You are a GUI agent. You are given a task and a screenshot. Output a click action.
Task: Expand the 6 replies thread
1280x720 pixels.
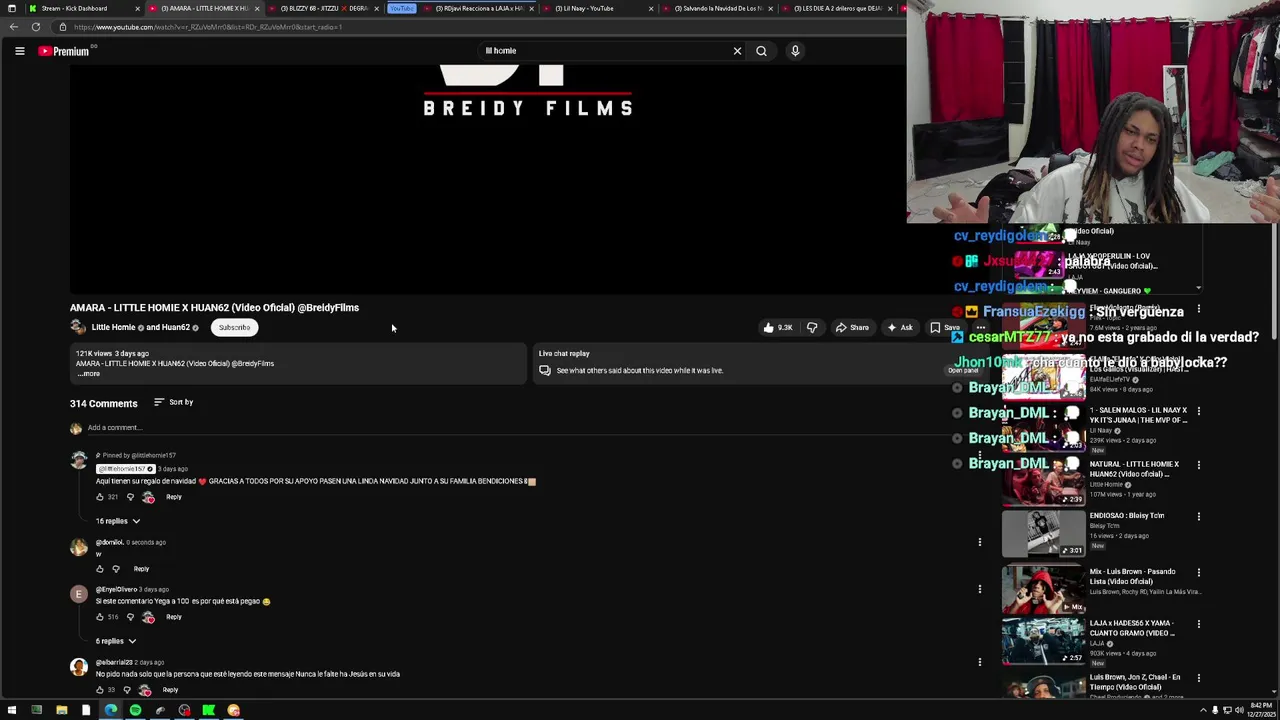tap(116, 641)
